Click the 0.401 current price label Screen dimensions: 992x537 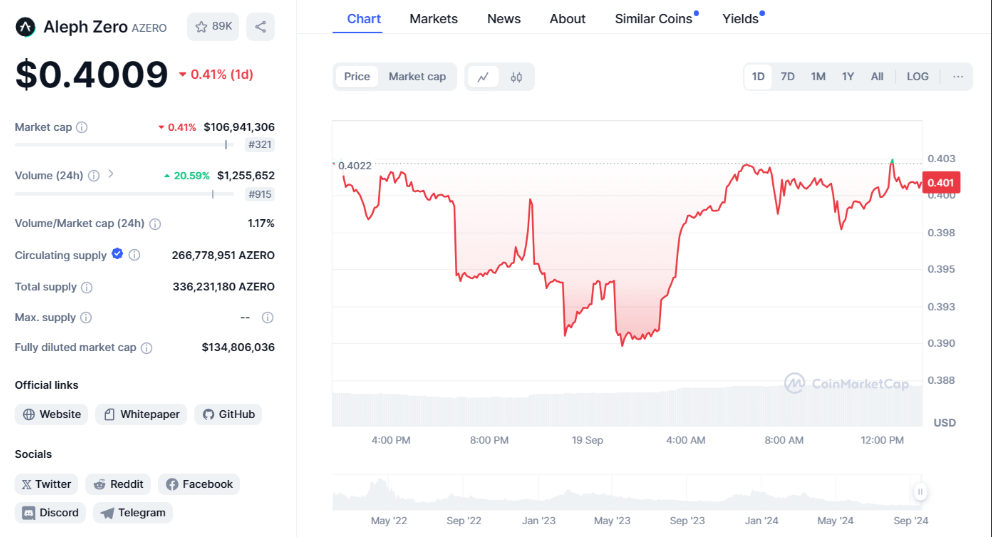click(941, 183)
